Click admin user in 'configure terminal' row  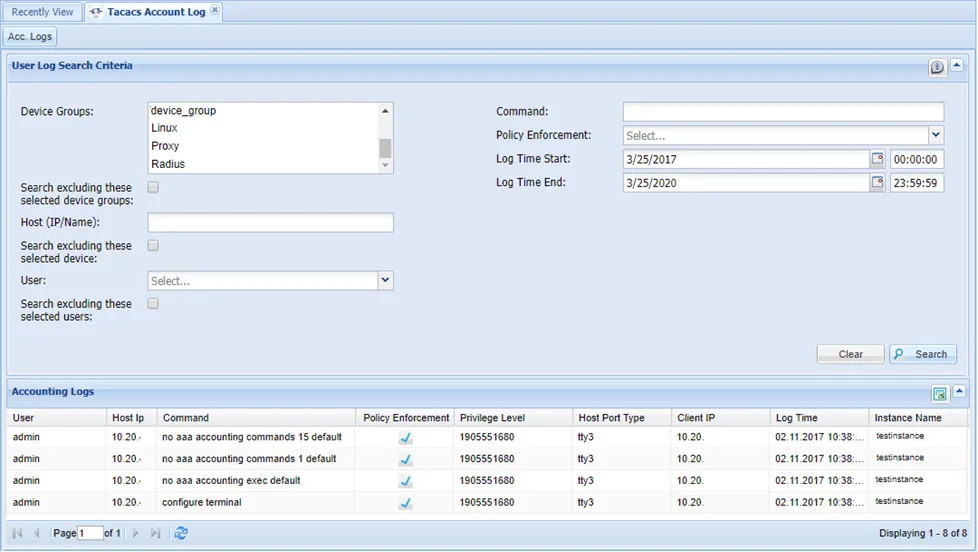click(x=26, y=503)
